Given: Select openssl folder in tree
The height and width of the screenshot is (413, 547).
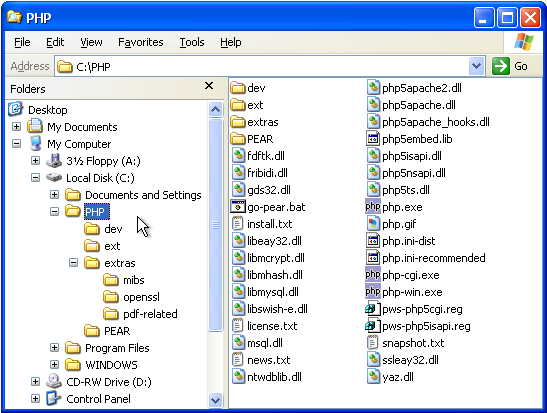Looking at the screenshot, I should [x=141, y=297].
